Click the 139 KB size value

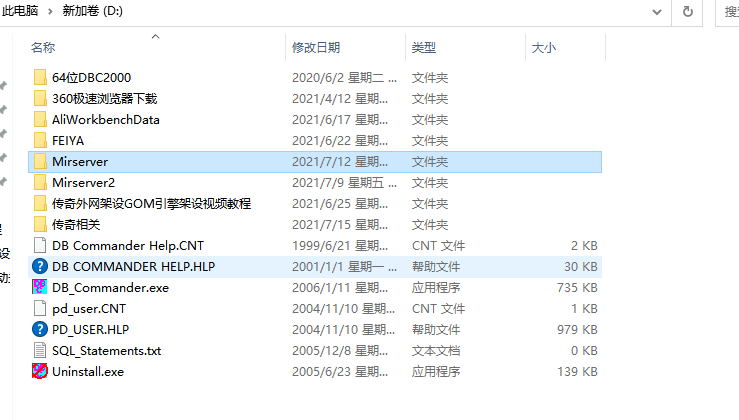pos(577,371)
